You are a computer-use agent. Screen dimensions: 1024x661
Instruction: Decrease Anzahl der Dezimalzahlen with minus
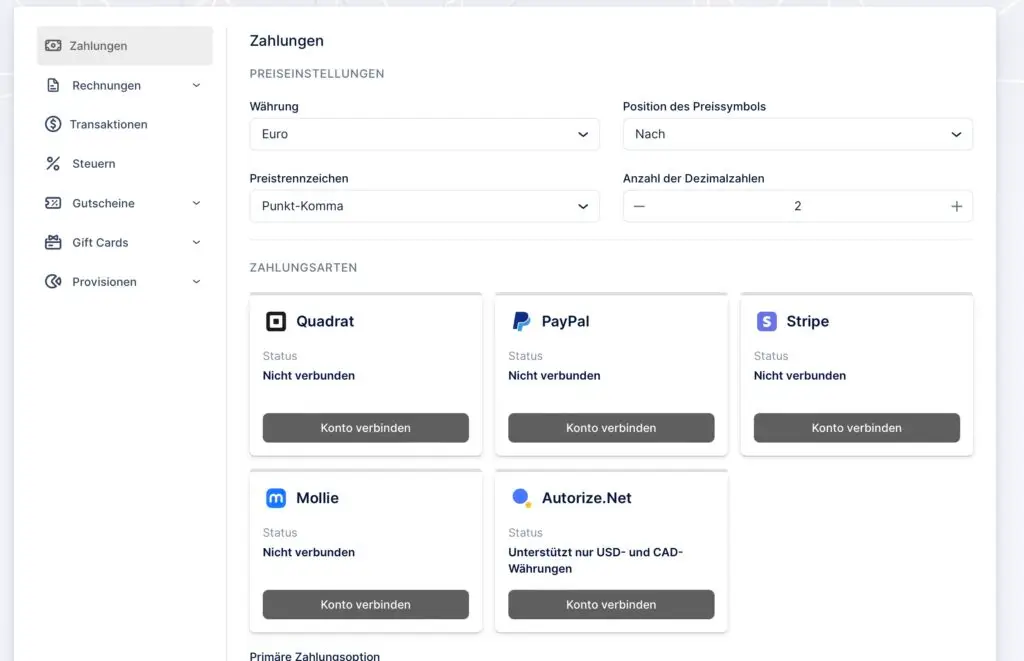pyautogui.click(x=639, y=206)
